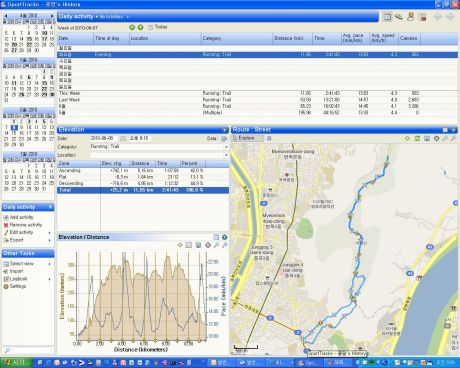
Task: Expand the Select view submenu
Action: (50, 264)
